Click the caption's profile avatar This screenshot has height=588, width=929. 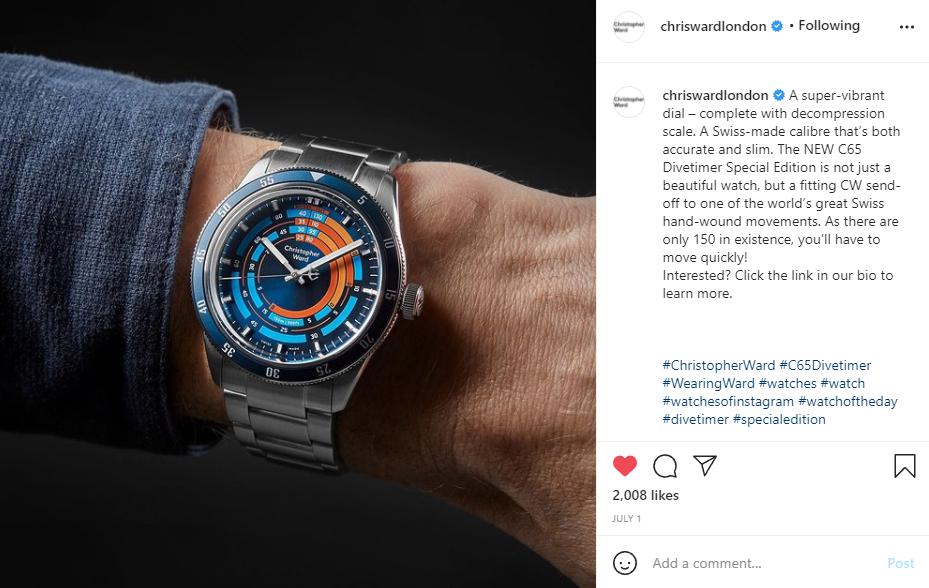coord(629,102)
